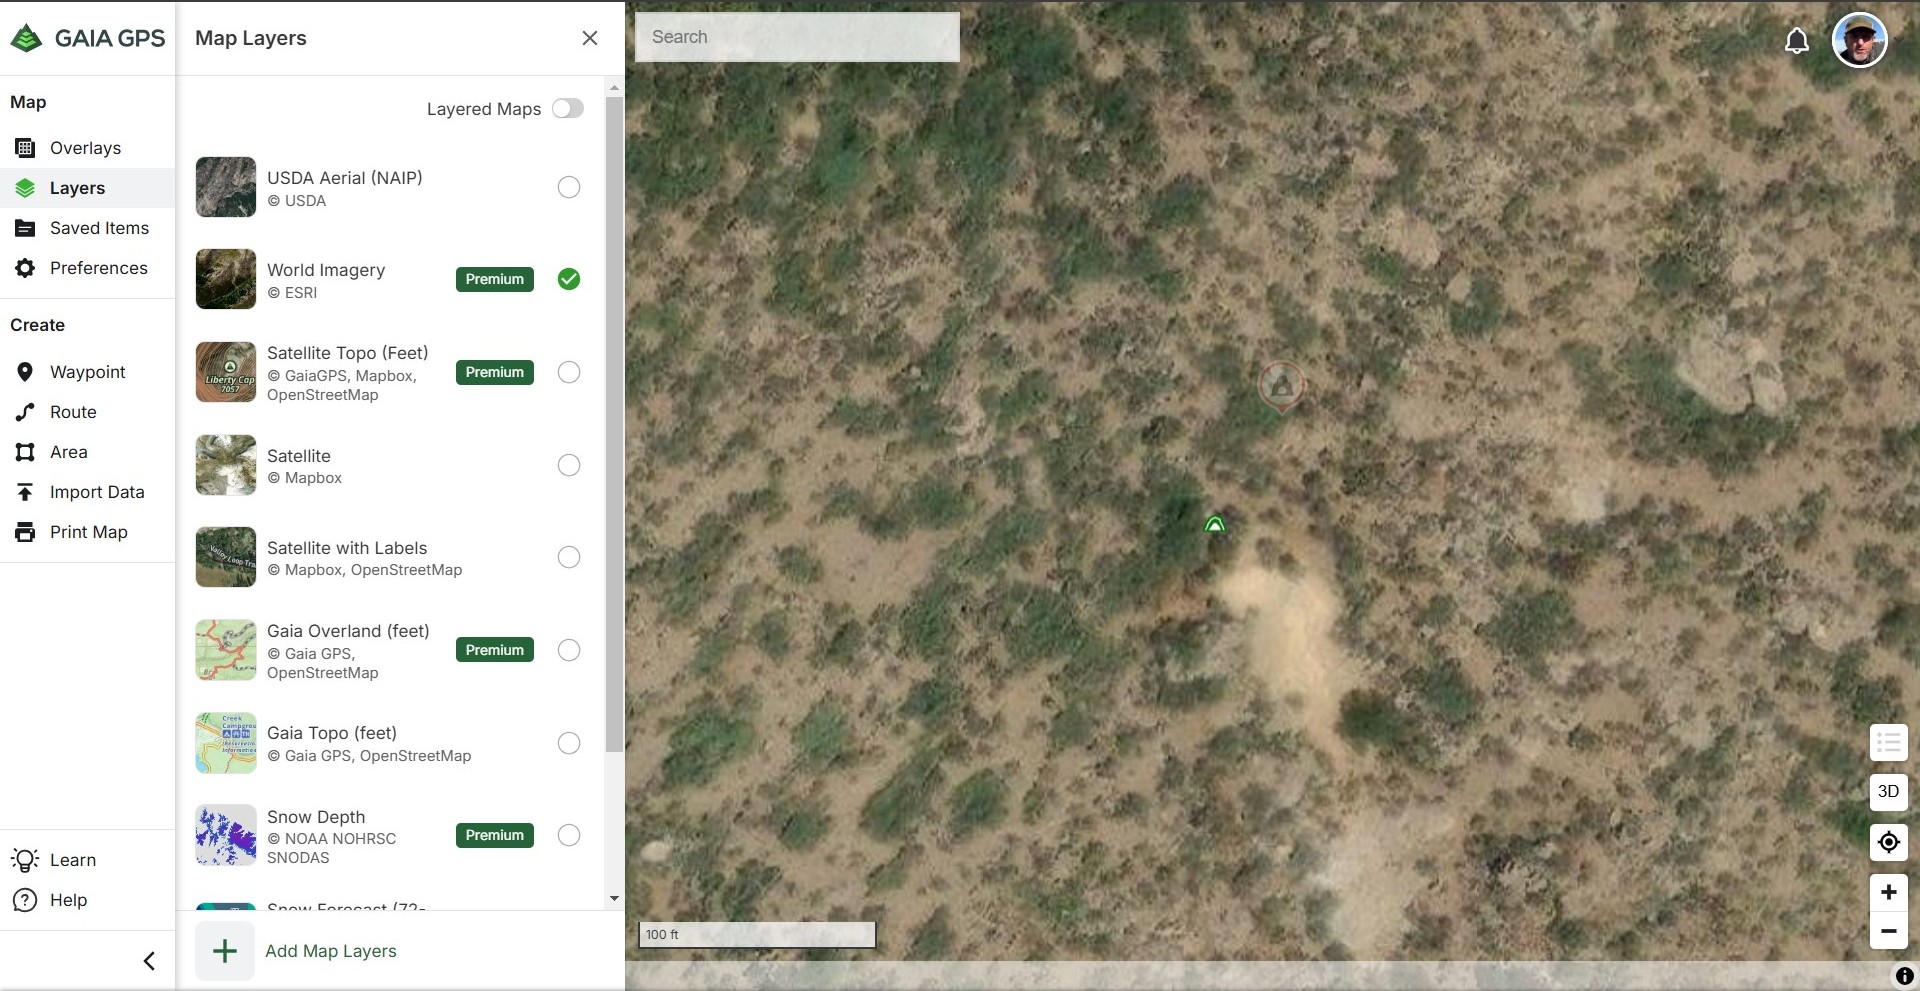Collapse the left sidebar with chevron

(149, 961)
